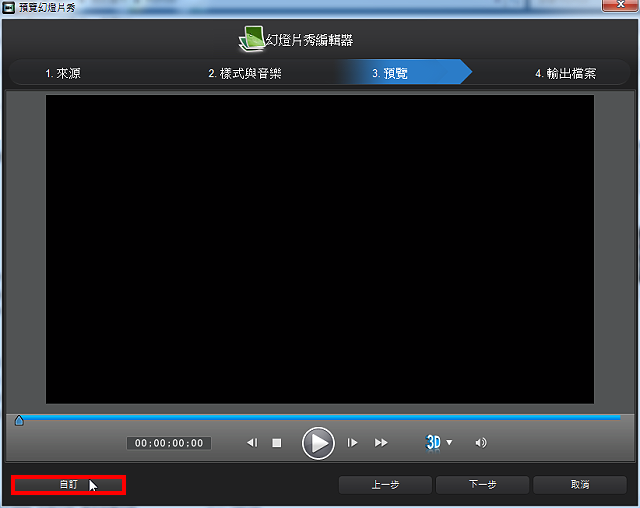Open the 3D options dropdown arrow
The width and height of the screenshot is (640, 508).
coord(449,442)
